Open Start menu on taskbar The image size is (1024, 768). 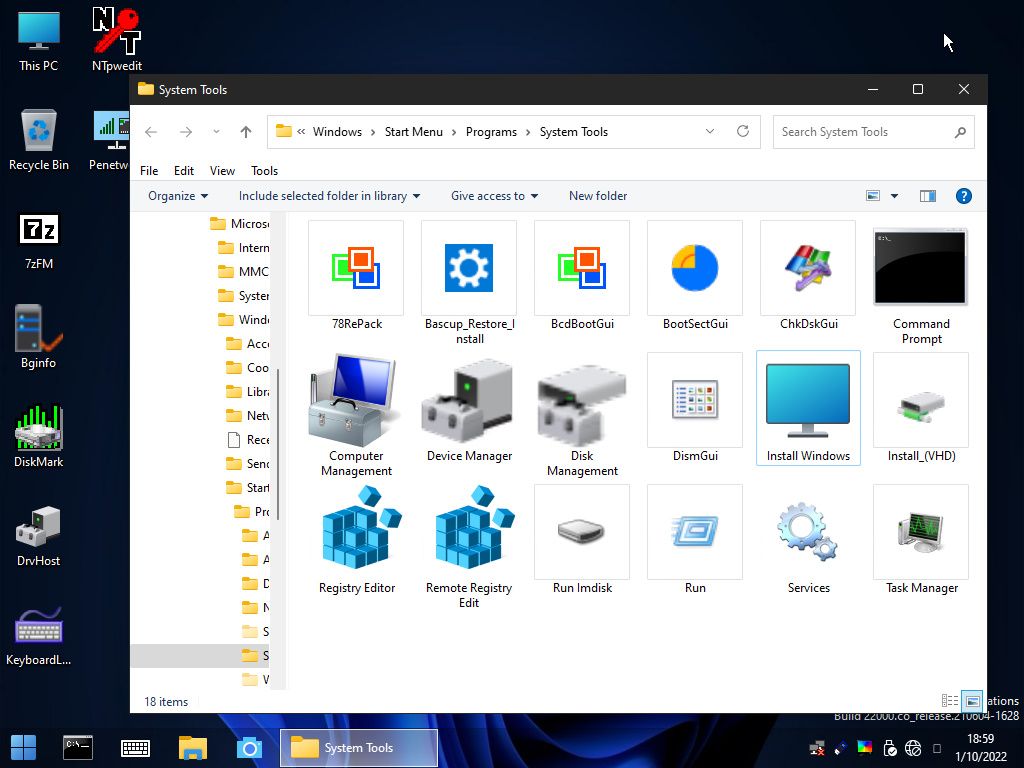click(x=24, y=748)
